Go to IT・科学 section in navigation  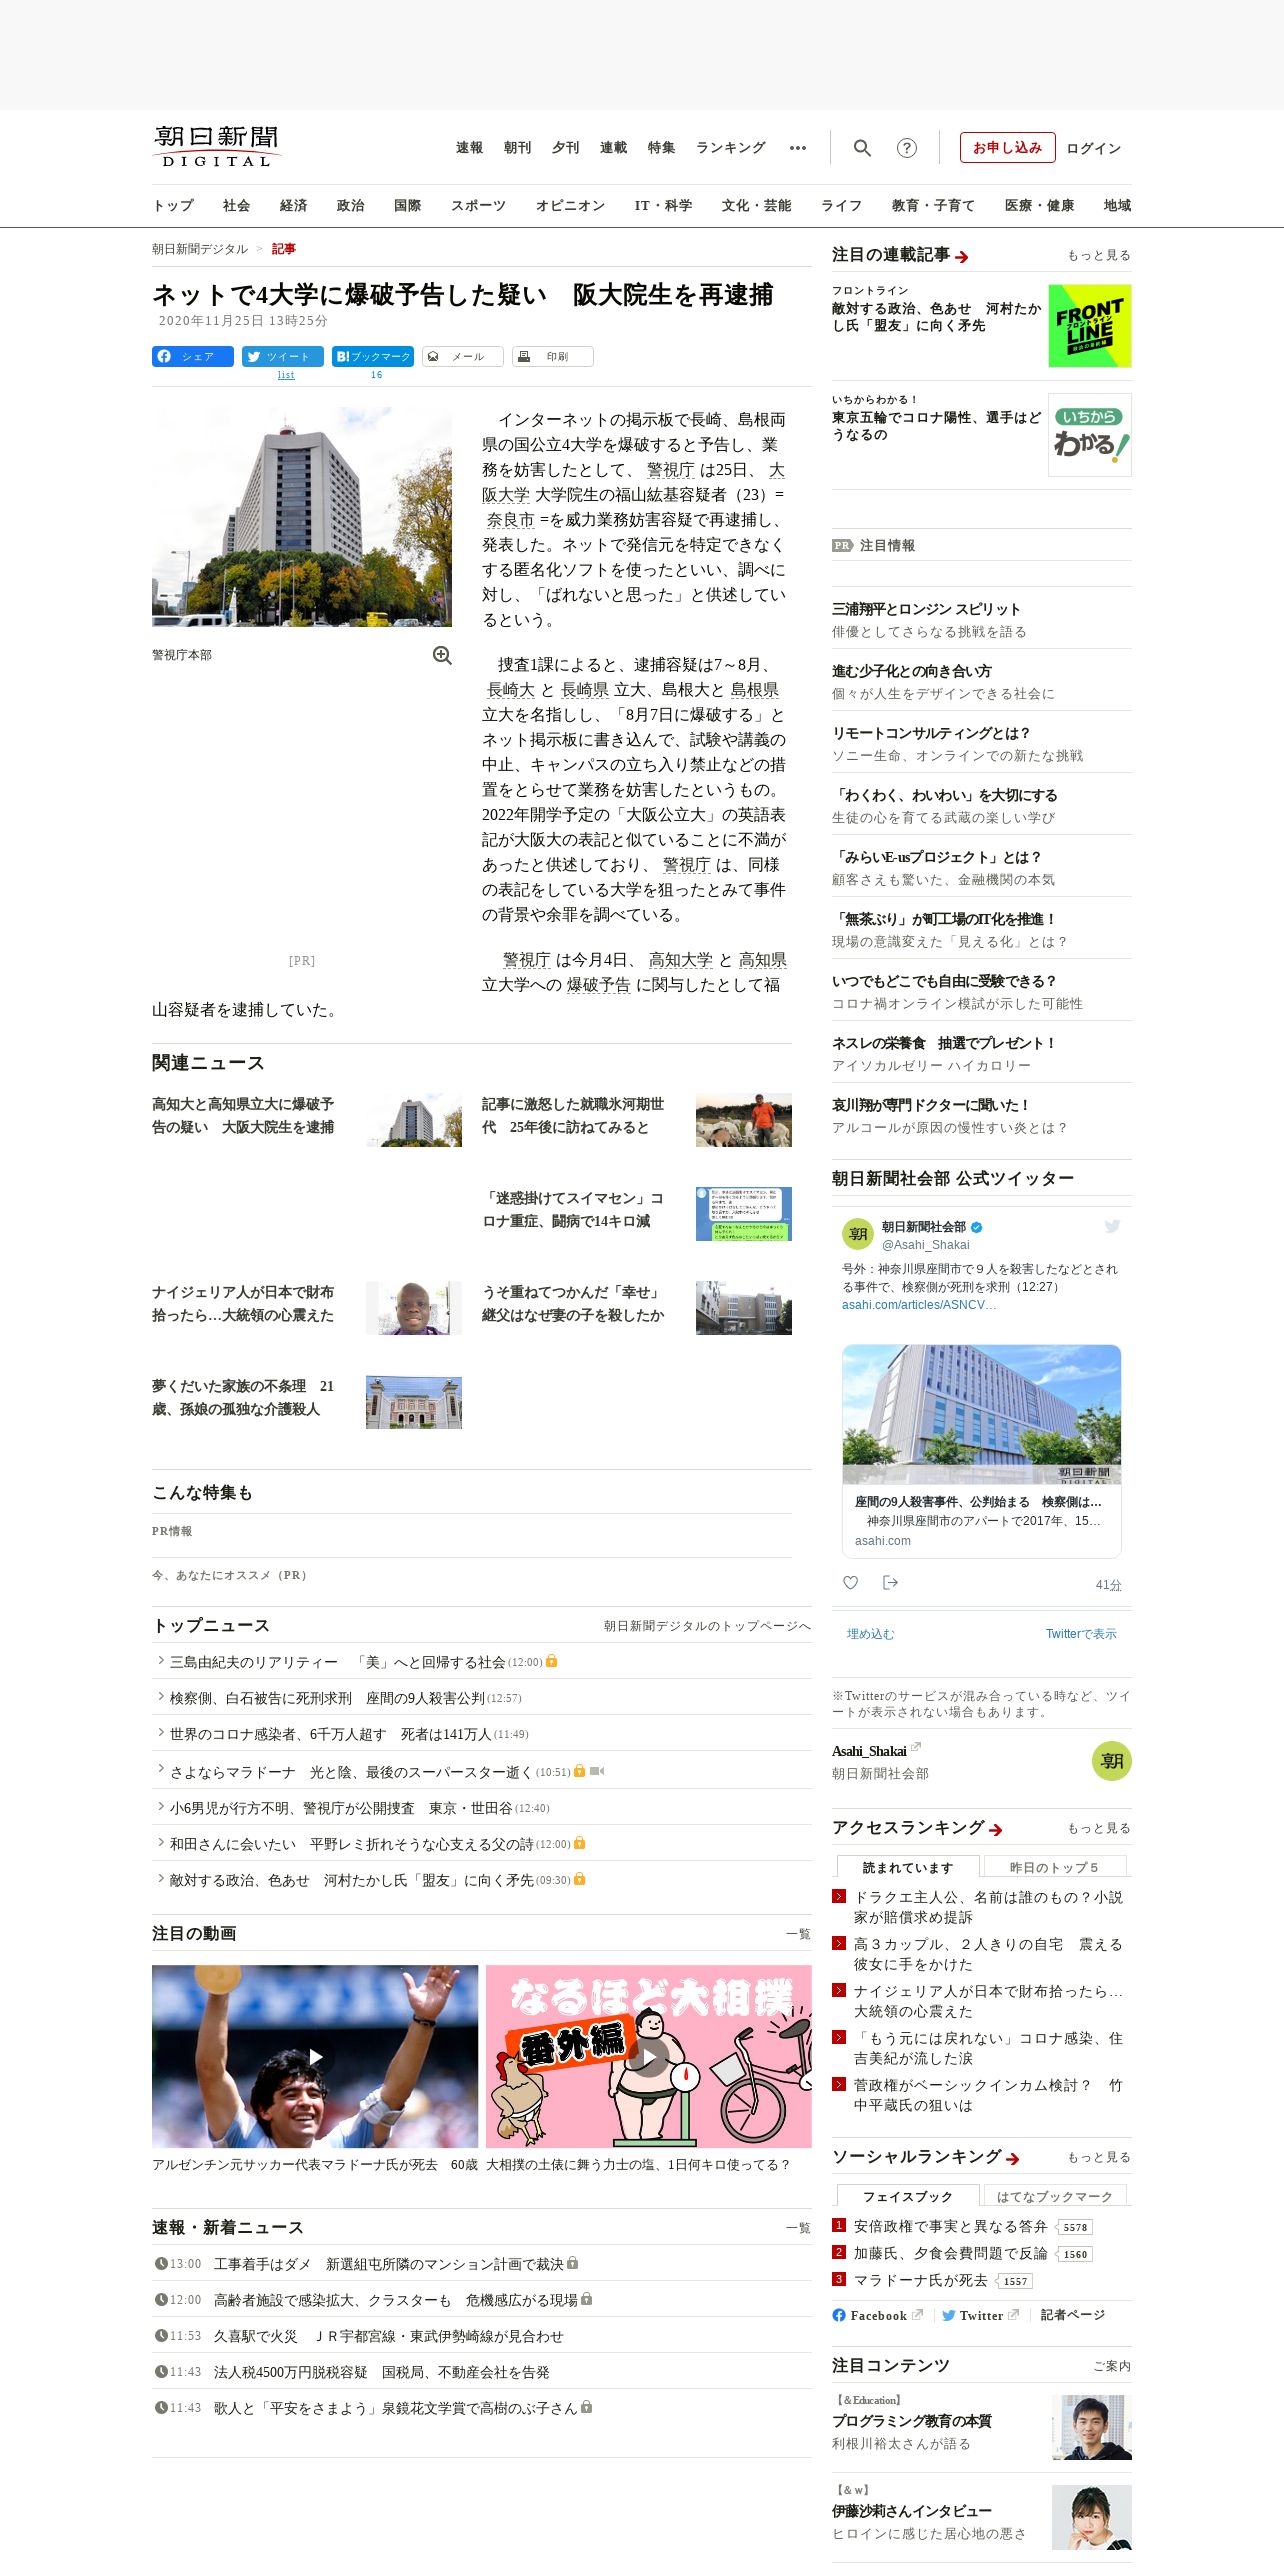[x=663, y=205]
